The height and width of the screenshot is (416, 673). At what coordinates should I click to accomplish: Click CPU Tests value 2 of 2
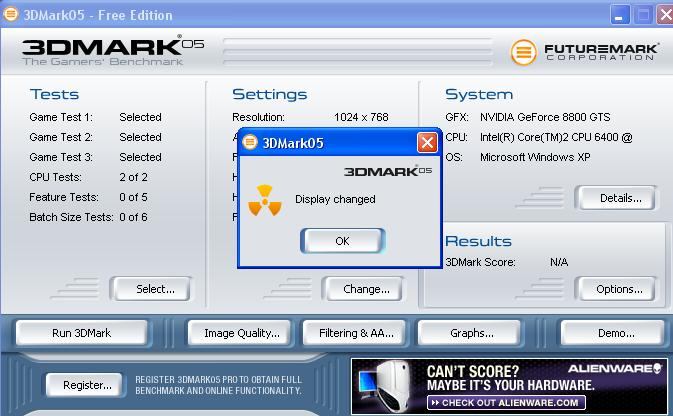[133, 177]
